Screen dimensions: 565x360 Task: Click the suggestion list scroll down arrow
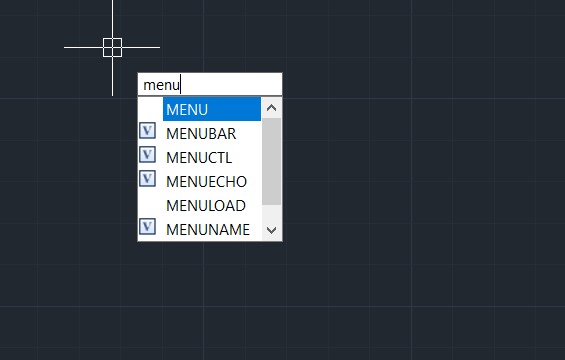272,230
